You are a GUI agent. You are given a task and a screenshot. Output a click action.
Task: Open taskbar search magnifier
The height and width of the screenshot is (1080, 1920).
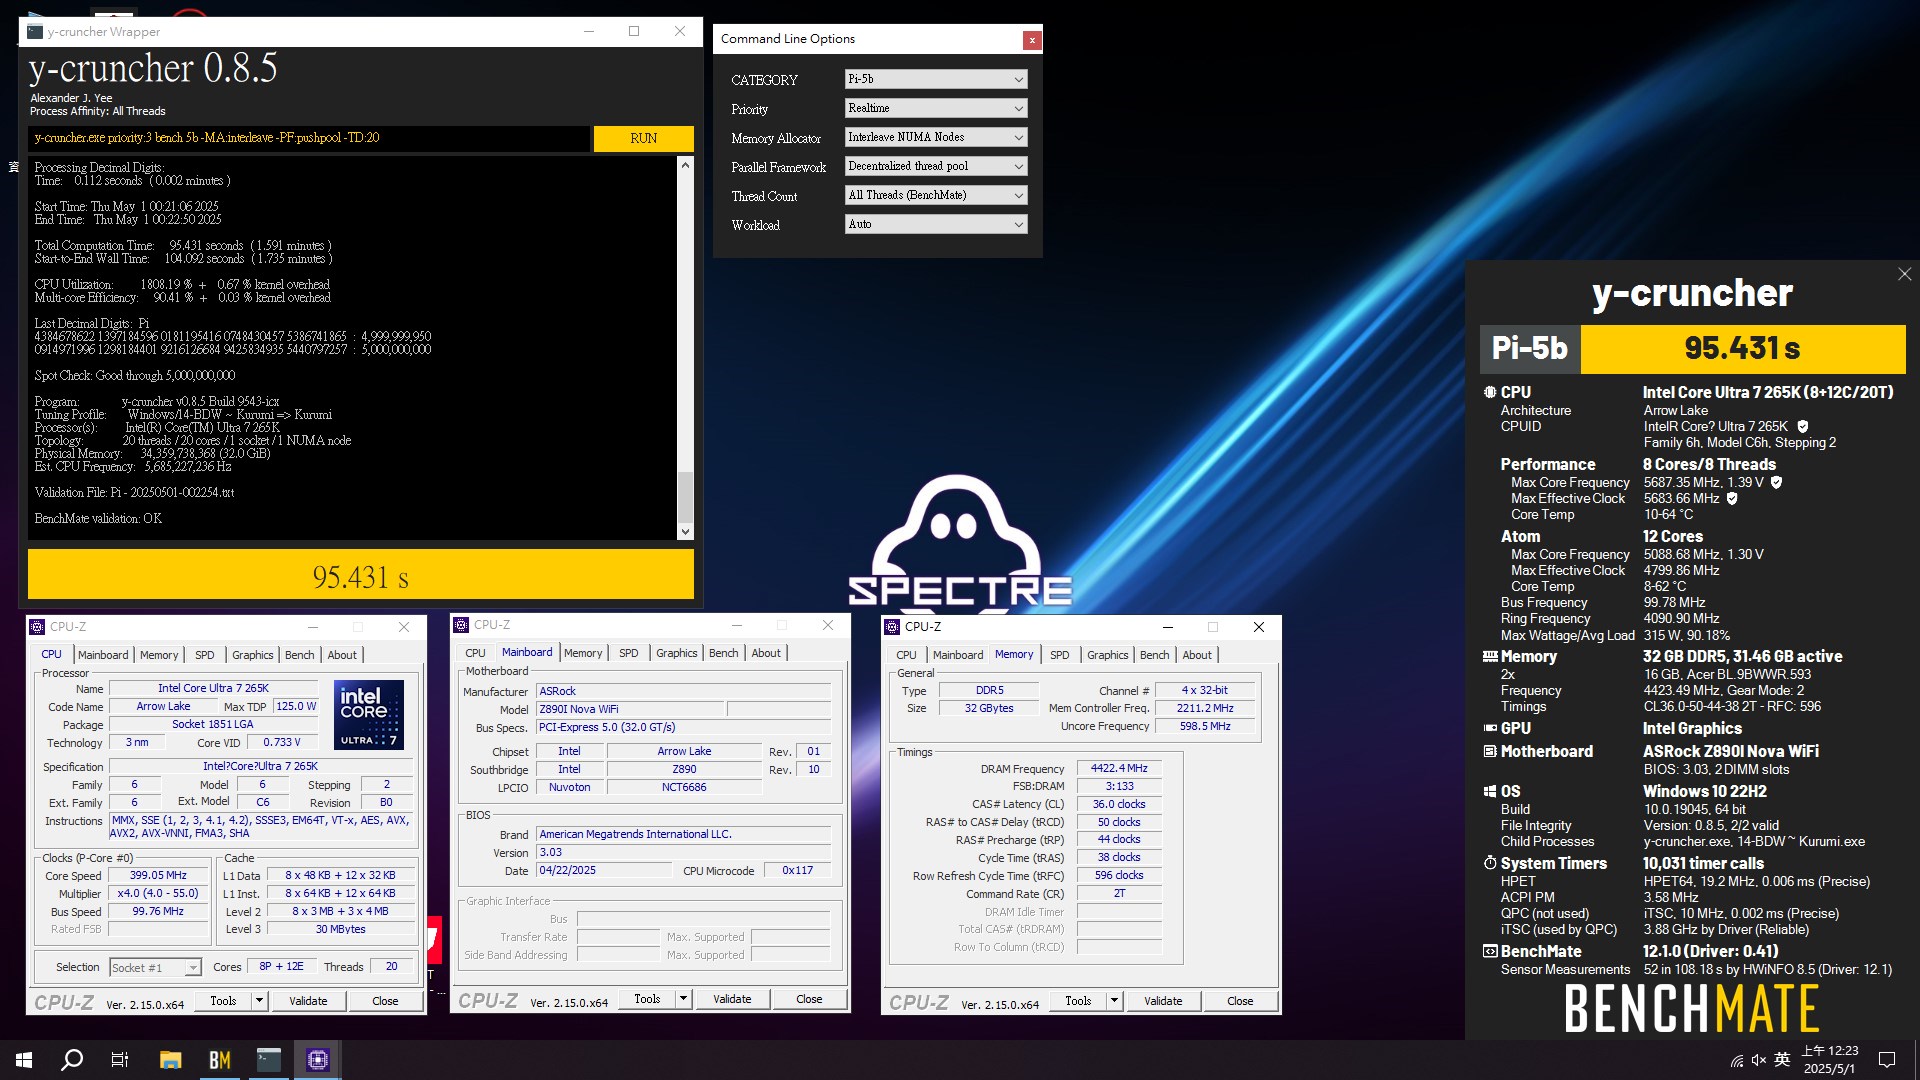[72, 1060]
